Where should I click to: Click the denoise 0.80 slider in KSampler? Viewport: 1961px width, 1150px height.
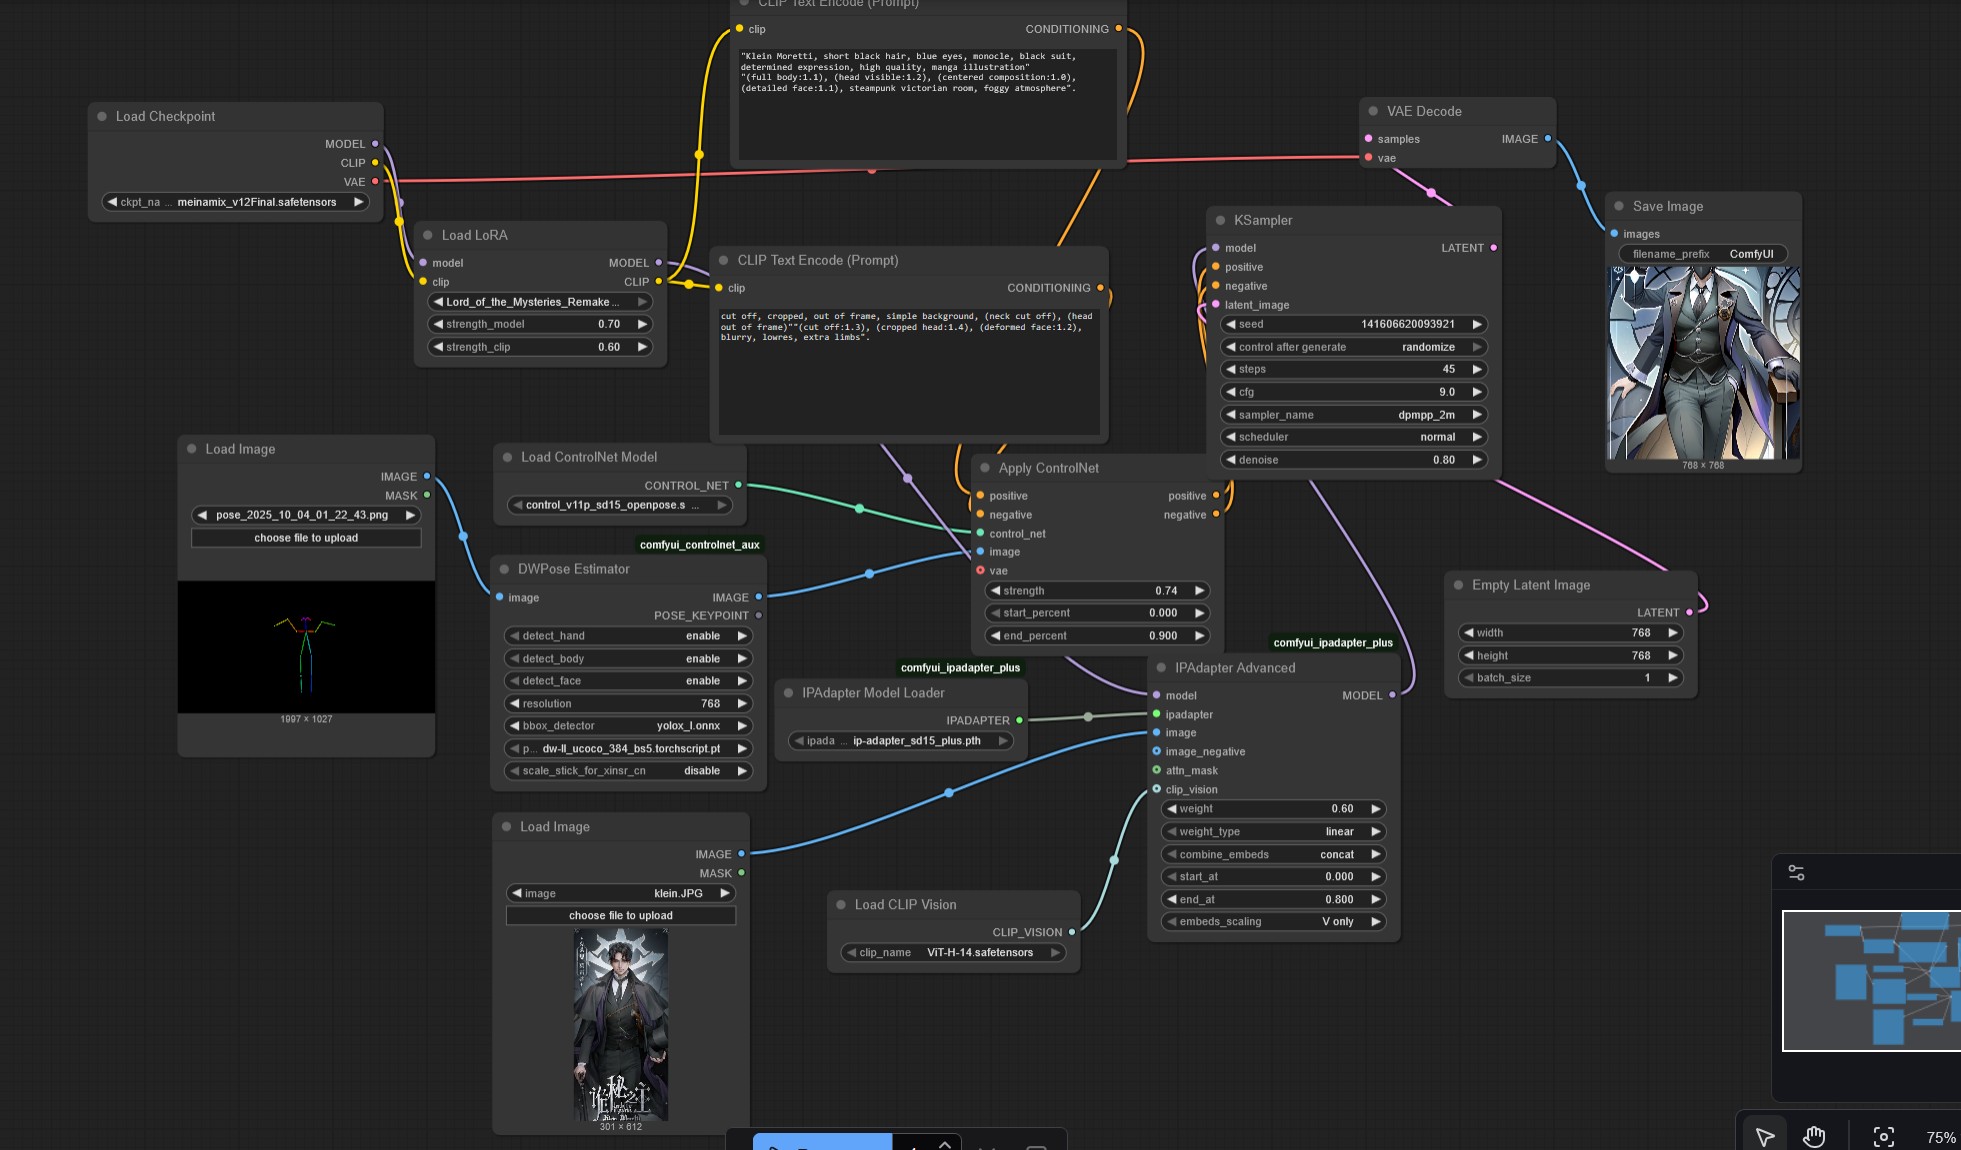(1354, 460)
